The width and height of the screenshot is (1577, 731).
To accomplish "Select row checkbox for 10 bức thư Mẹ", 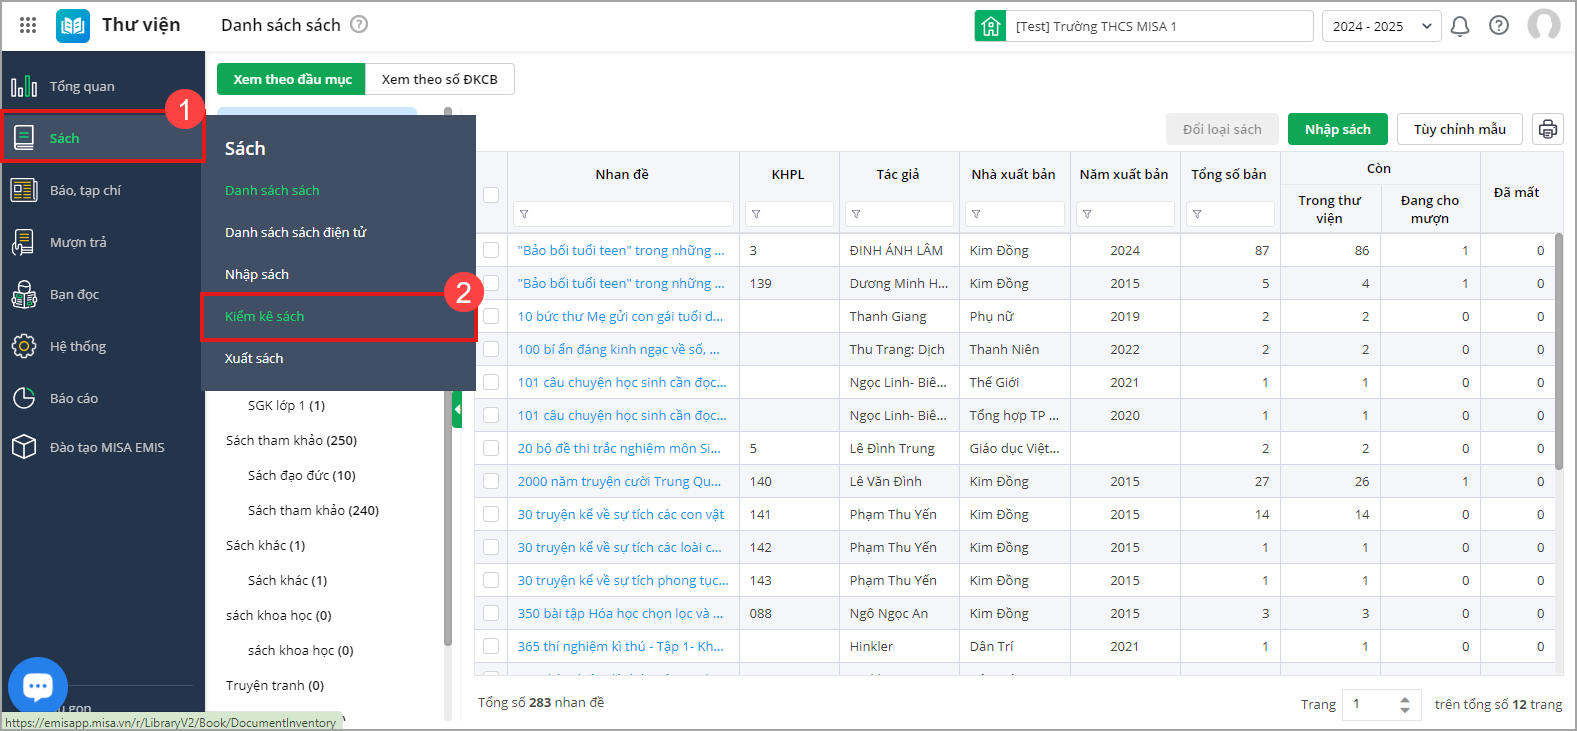I will click(x=491, y=316).
